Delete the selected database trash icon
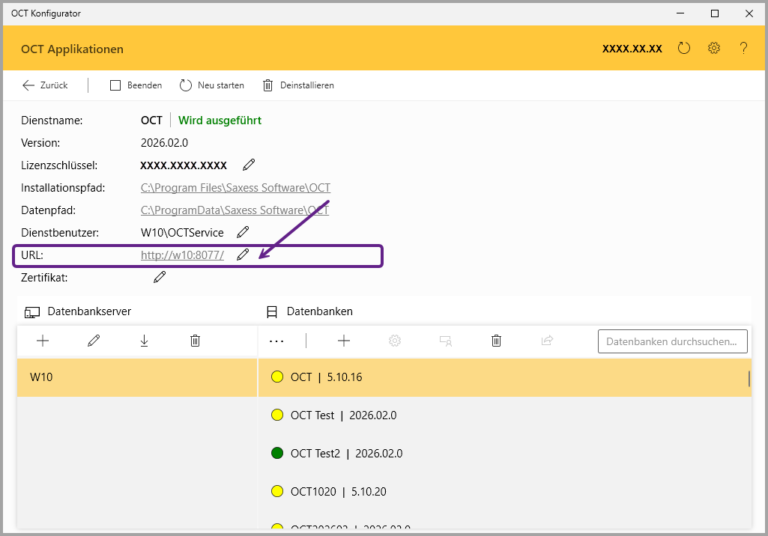768x536 pixels. click(x=496, y=341)
